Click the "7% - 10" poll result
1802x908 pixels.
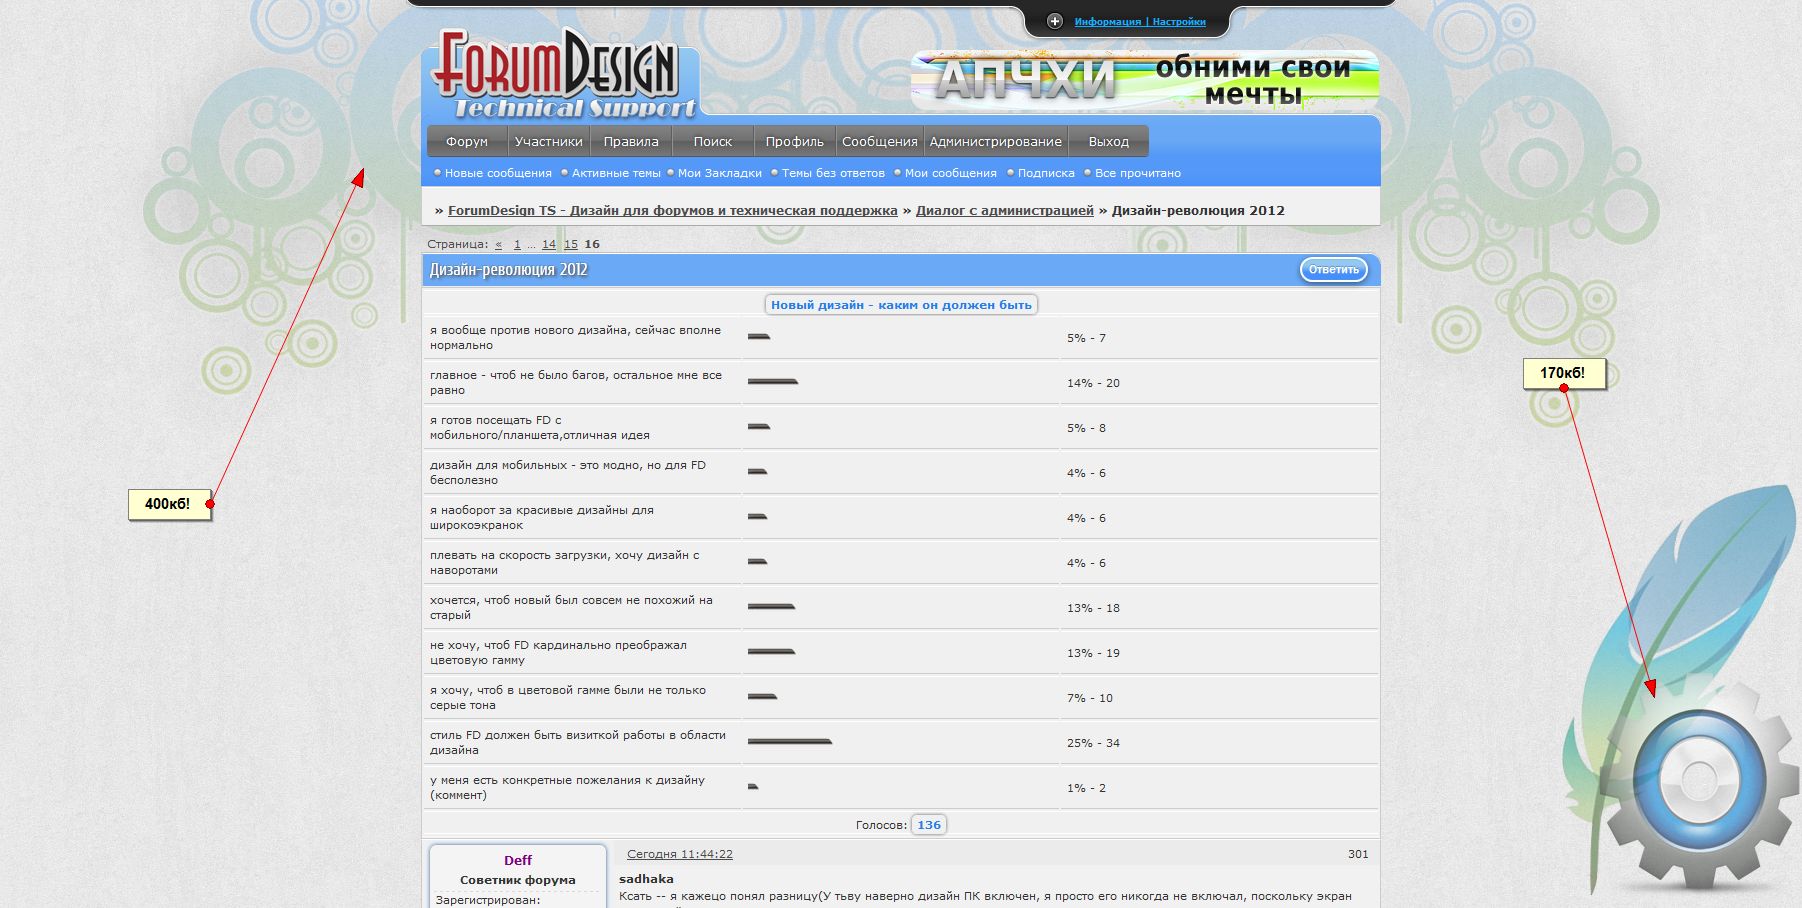point(1090,698)
